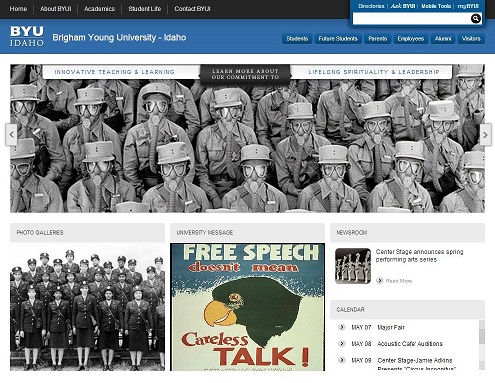Image resolution: width=495 pixels, height=383 pixels.
Task: Select the Employees audience tab
Action: click(411, 39)
